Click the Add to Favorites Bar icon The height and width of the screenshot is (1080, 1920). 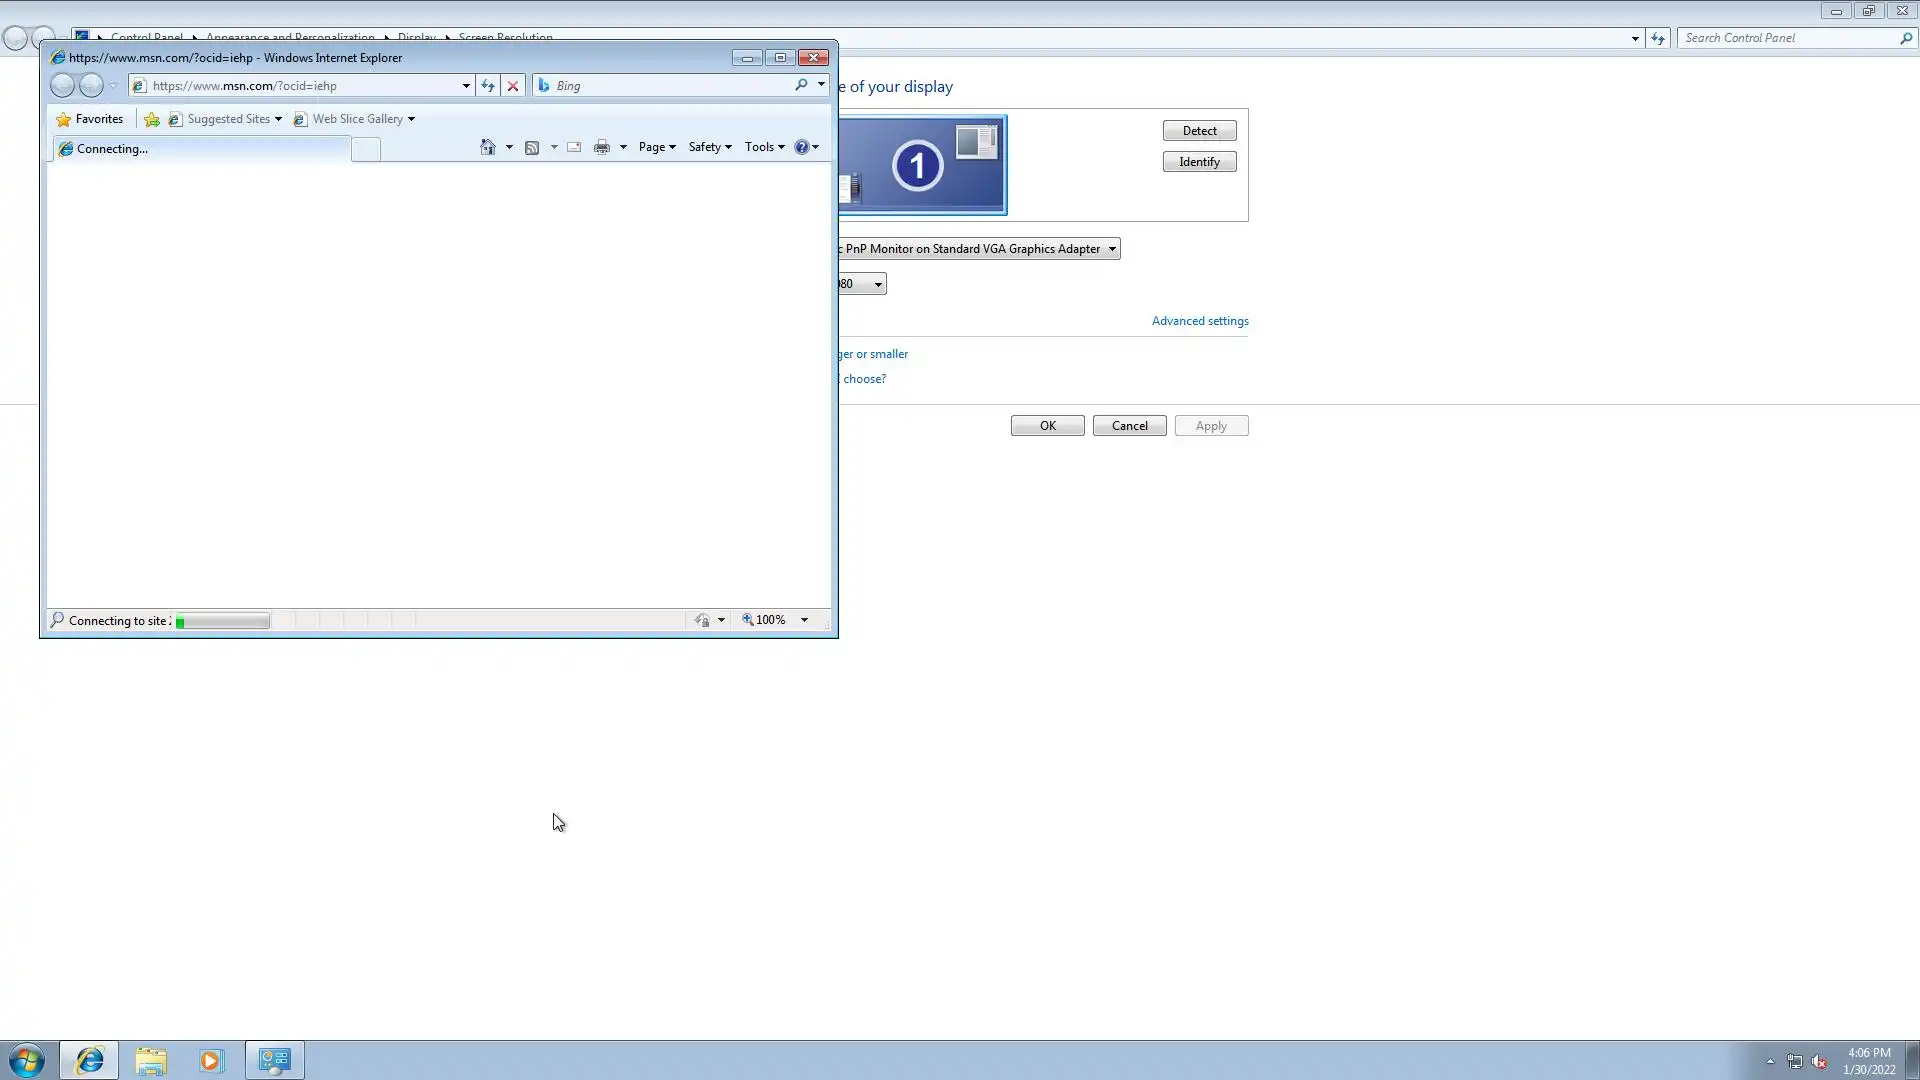pyautogui.click(x=152, y=119)
